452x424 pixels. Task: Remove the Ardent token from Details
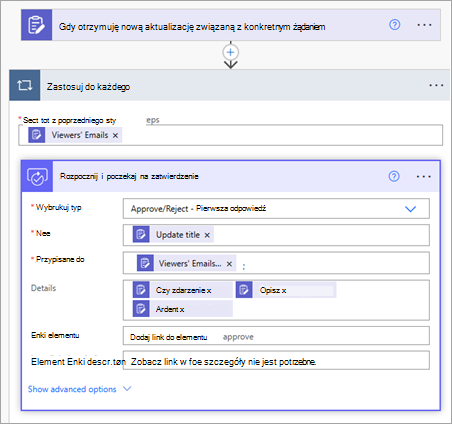coord(182,310)
